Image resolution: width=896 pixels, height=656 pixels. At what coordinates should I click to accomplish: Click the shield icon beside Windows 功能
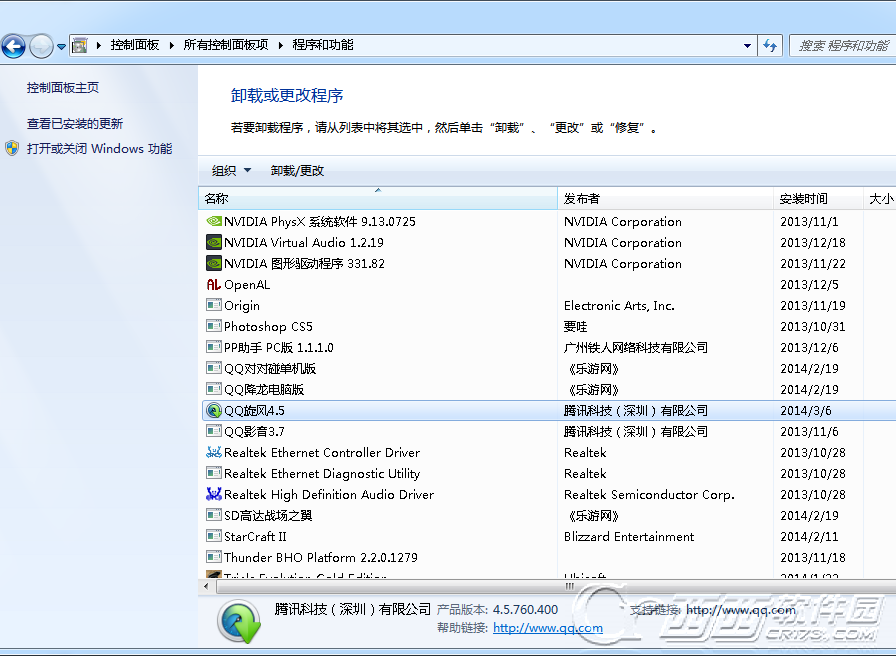click(12, 149)
